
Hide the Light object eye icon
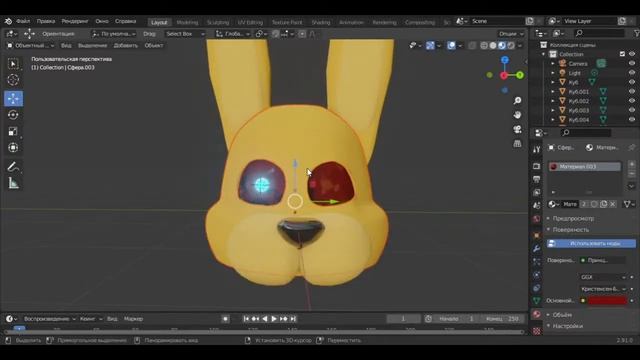pyautogui.click(x=632, y=73)
